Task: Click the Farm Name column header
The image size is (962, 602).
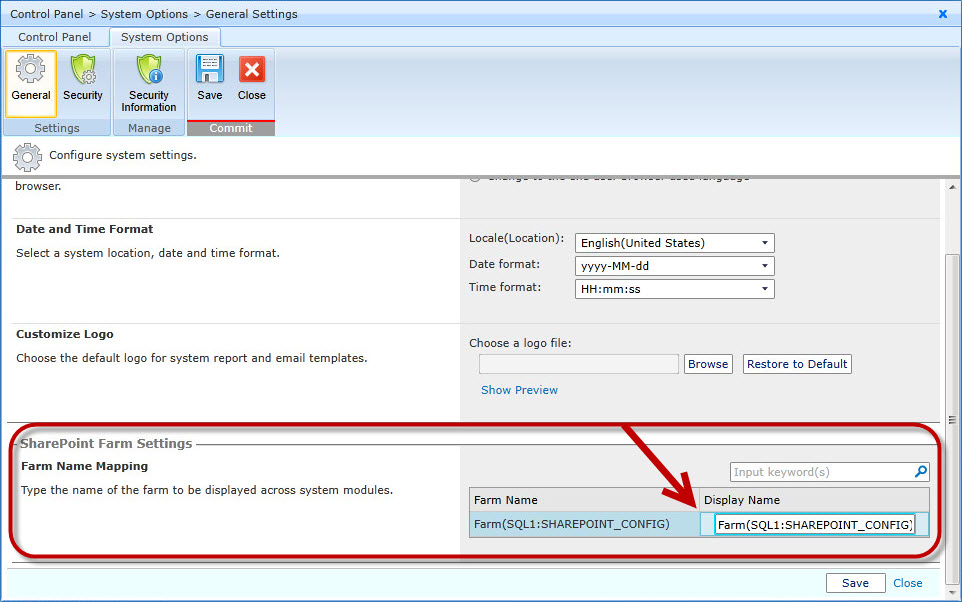Action: tap(584, 500)
